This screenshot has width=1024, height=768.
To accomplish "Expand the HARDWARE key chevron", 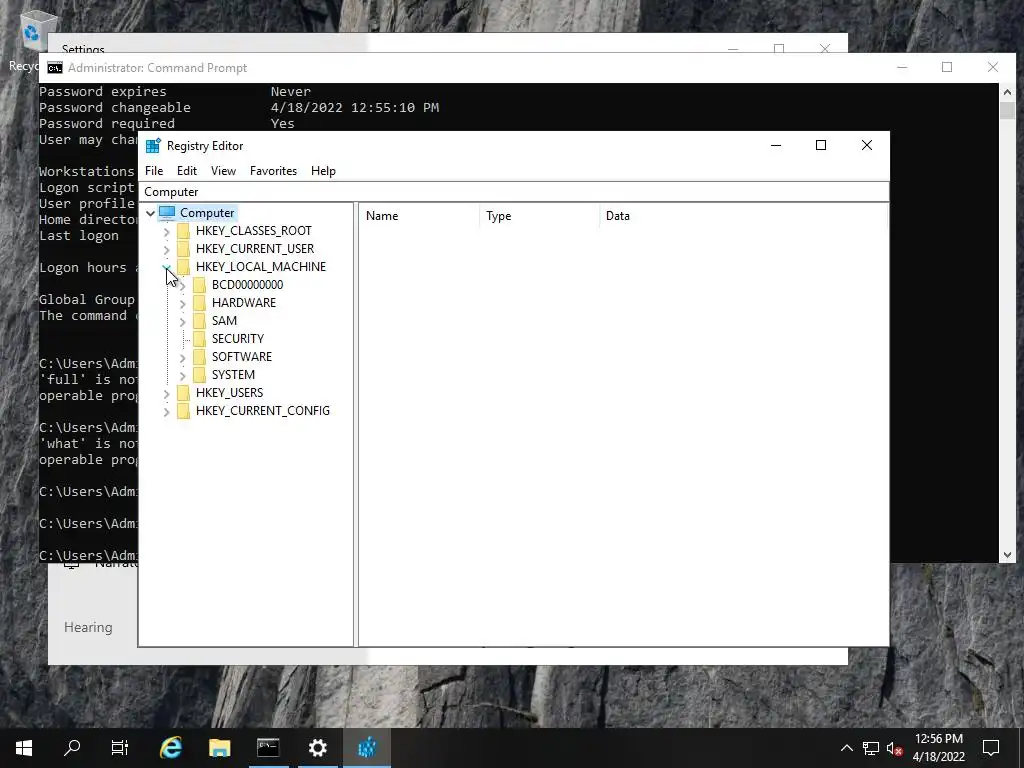I will [x=183, y=303].
